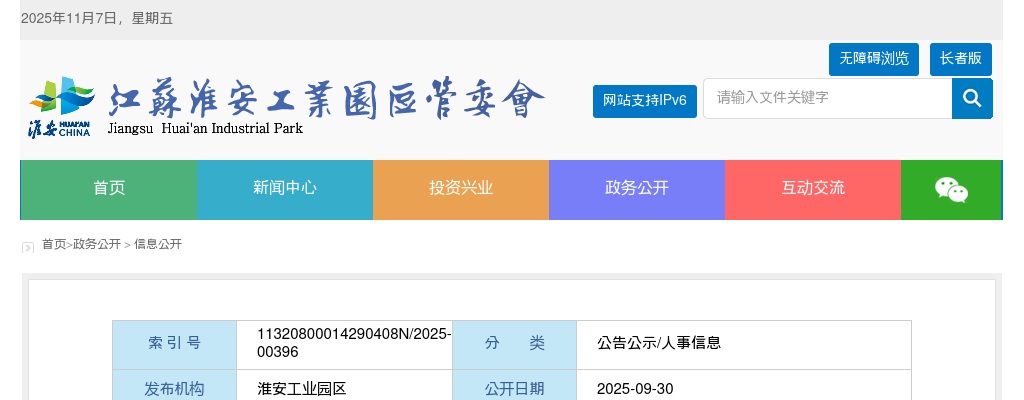This screenshot has height=400, width=1024.
Task: Click the 2025-09-30 publication date
Action: [635, 390]
